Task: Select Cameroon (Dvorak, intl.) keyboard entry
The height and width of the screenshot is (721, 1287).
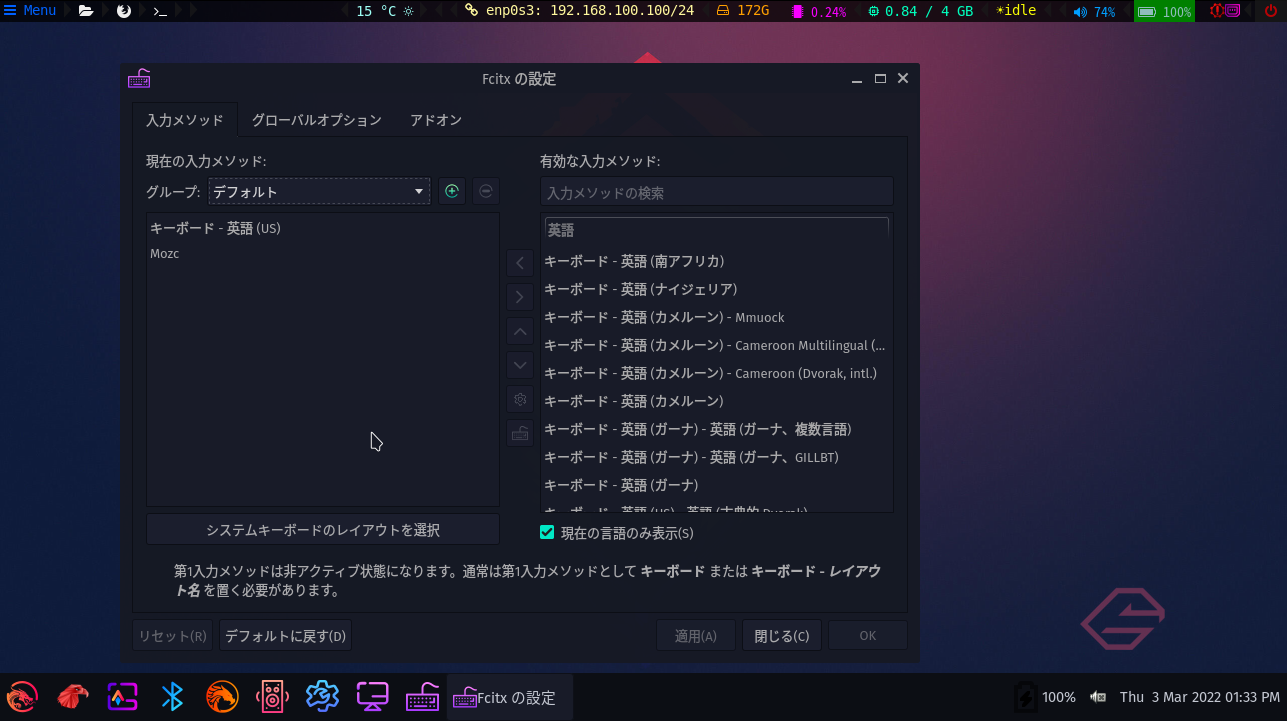Action: (716, 373)
